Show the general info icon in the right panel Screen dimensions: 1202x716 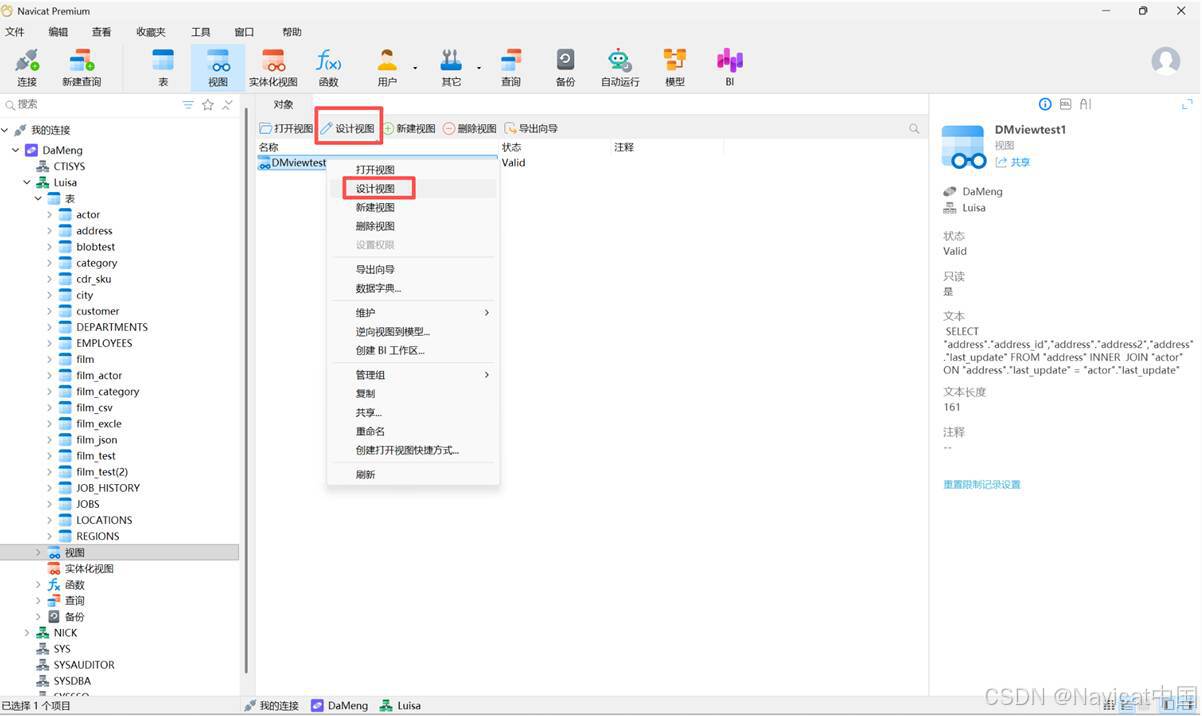click(x=1045, y=104)
